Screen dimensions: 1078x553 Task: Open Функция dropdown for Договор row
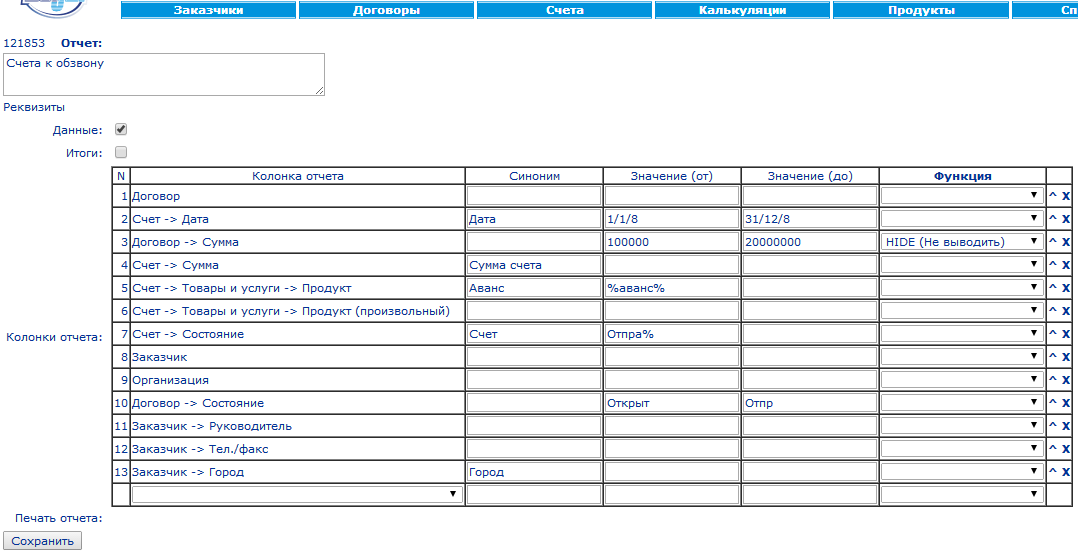click(962, 196)
